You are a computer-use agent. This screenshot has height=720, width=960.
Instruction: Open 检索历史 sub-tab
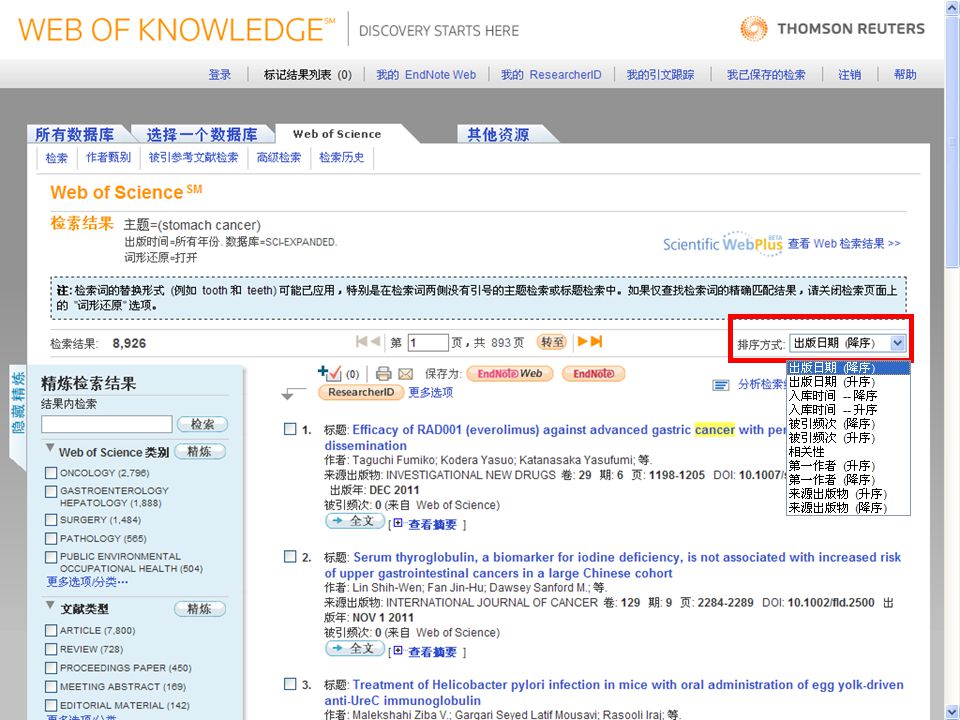point(342,157)
